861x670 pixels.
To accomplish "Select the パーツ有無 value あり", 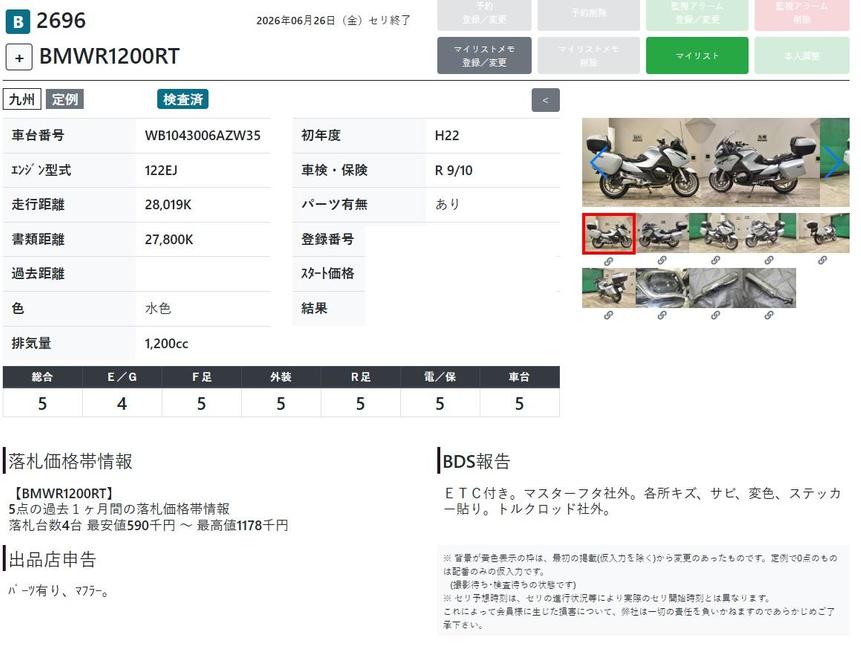I will [x=448, y=204].
